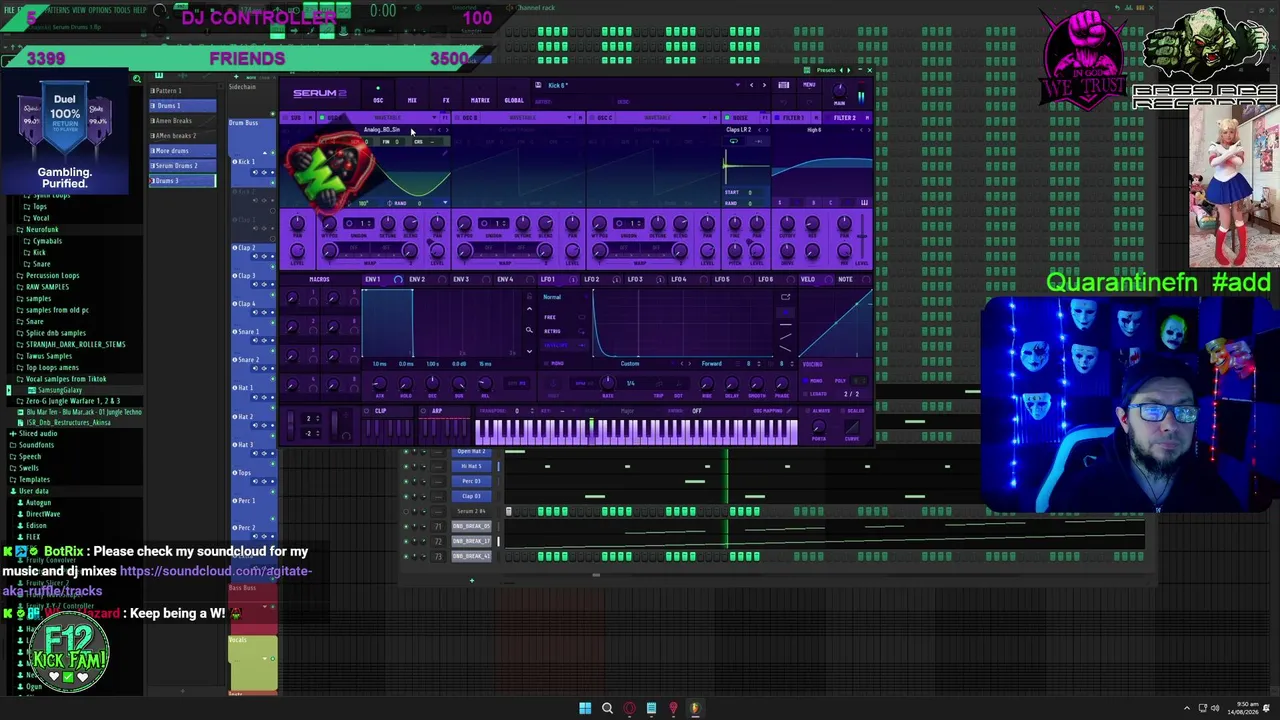Viewport: 1280px width, 720px height.
Task: Toggle OSC A on or off
Action: tap(323, 118)
